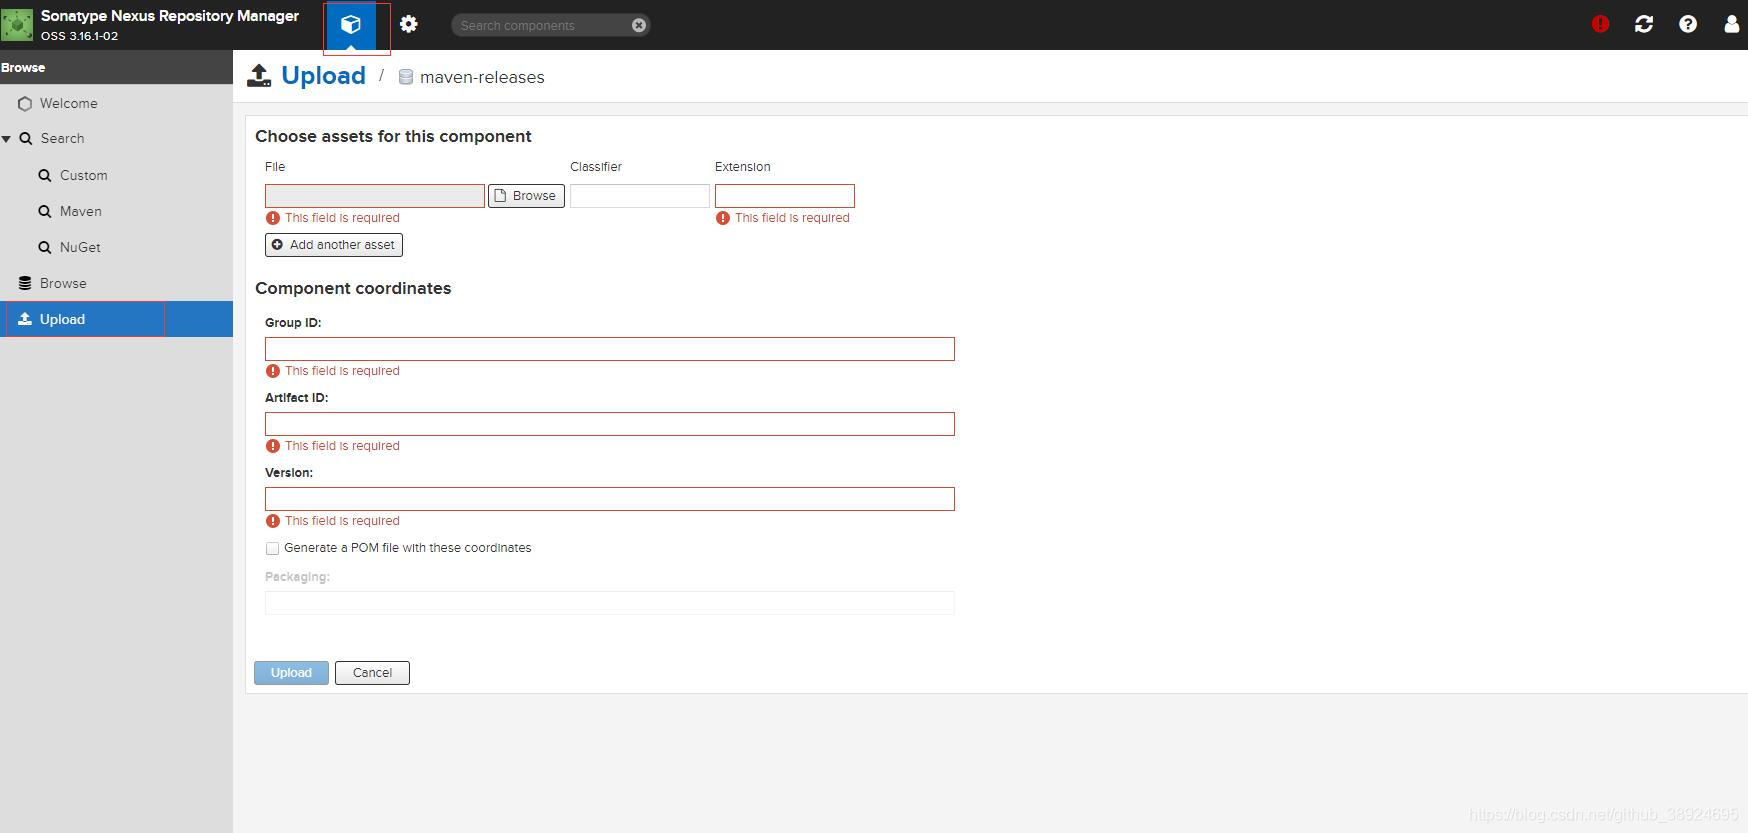Go to Welcome page in sidebar
Viewport: 1748px width, 833px height.
coord(116,103)
